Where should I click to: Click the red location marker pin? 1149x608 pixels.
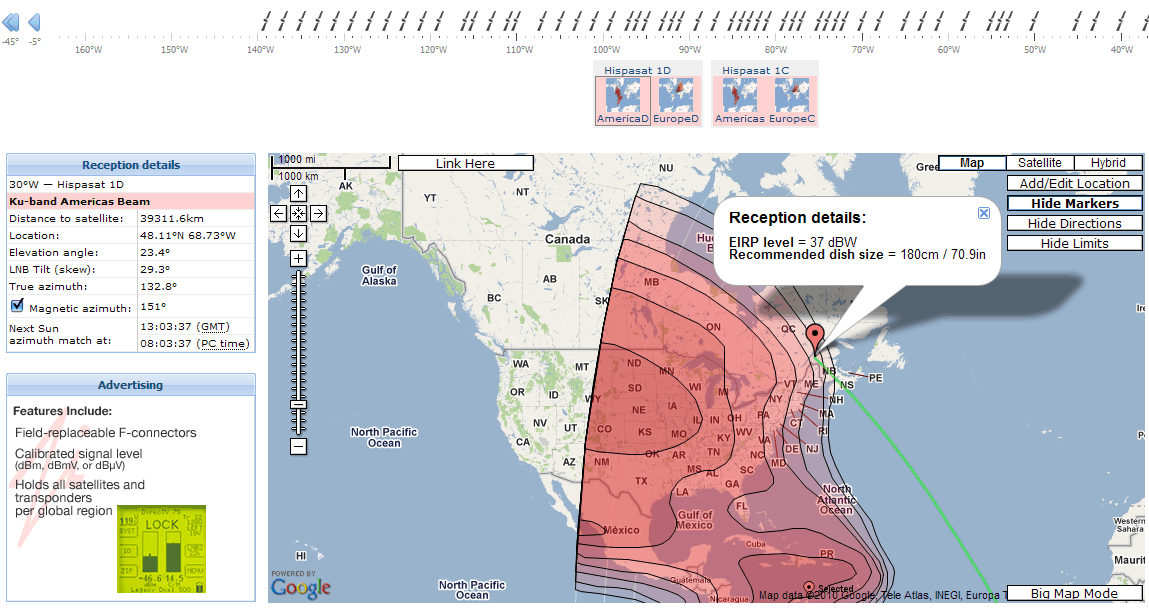tap(815, 338)
